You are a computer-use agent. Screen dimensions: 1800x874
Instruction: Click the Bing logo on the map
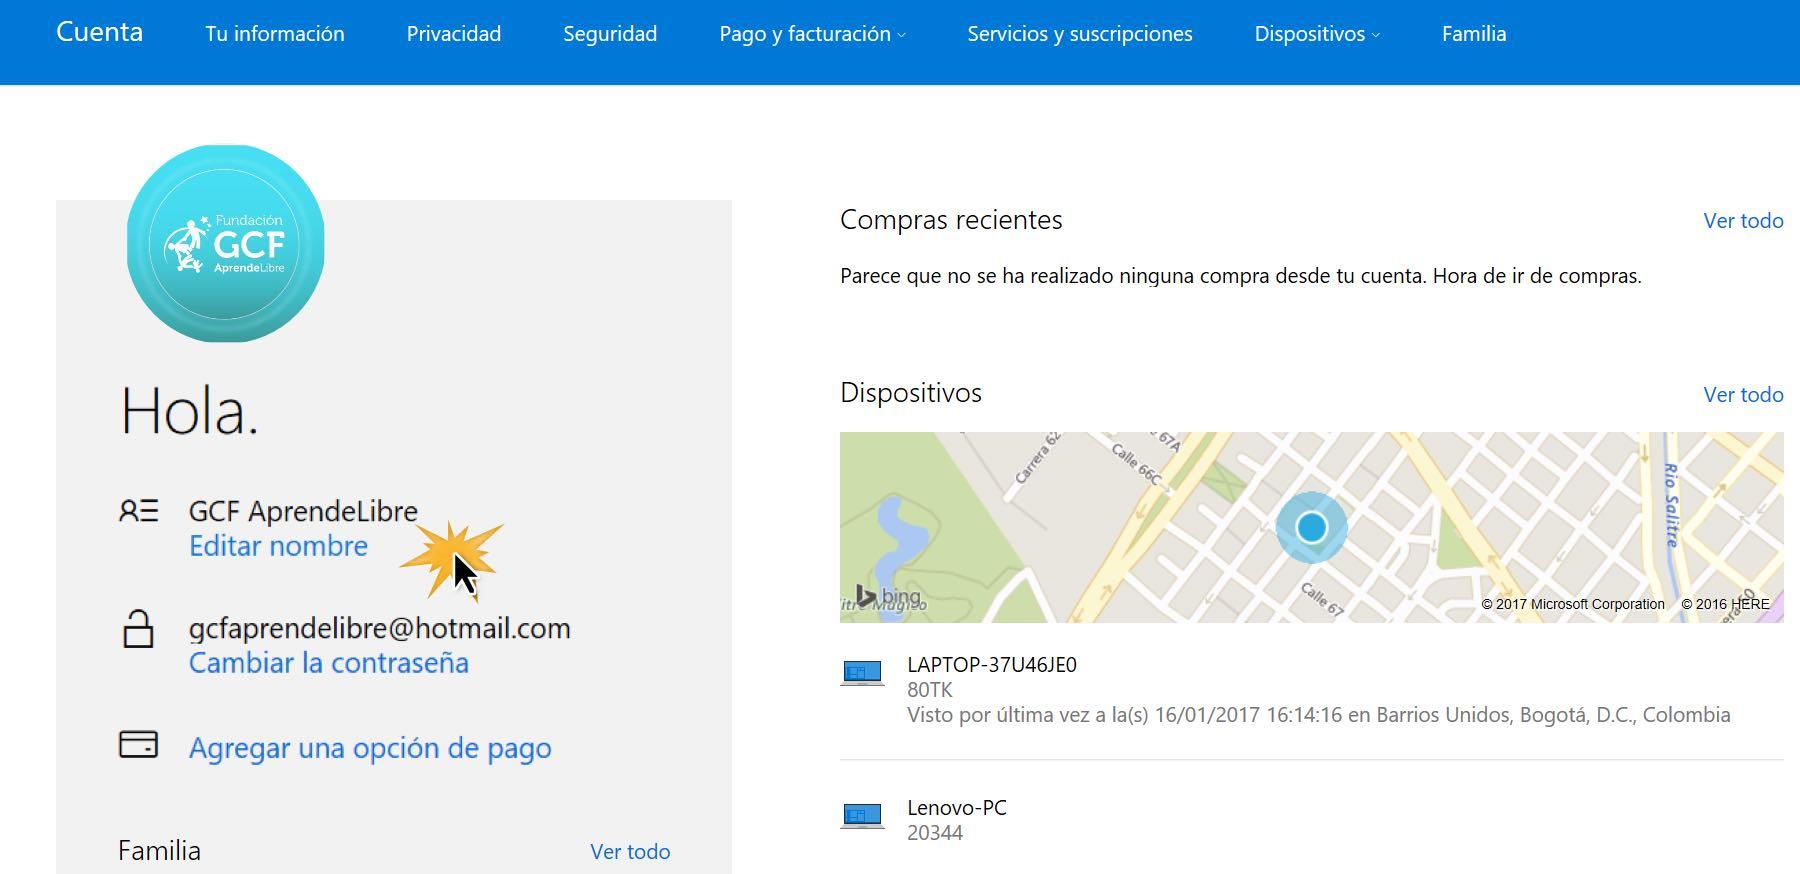[x=888, y=596]
